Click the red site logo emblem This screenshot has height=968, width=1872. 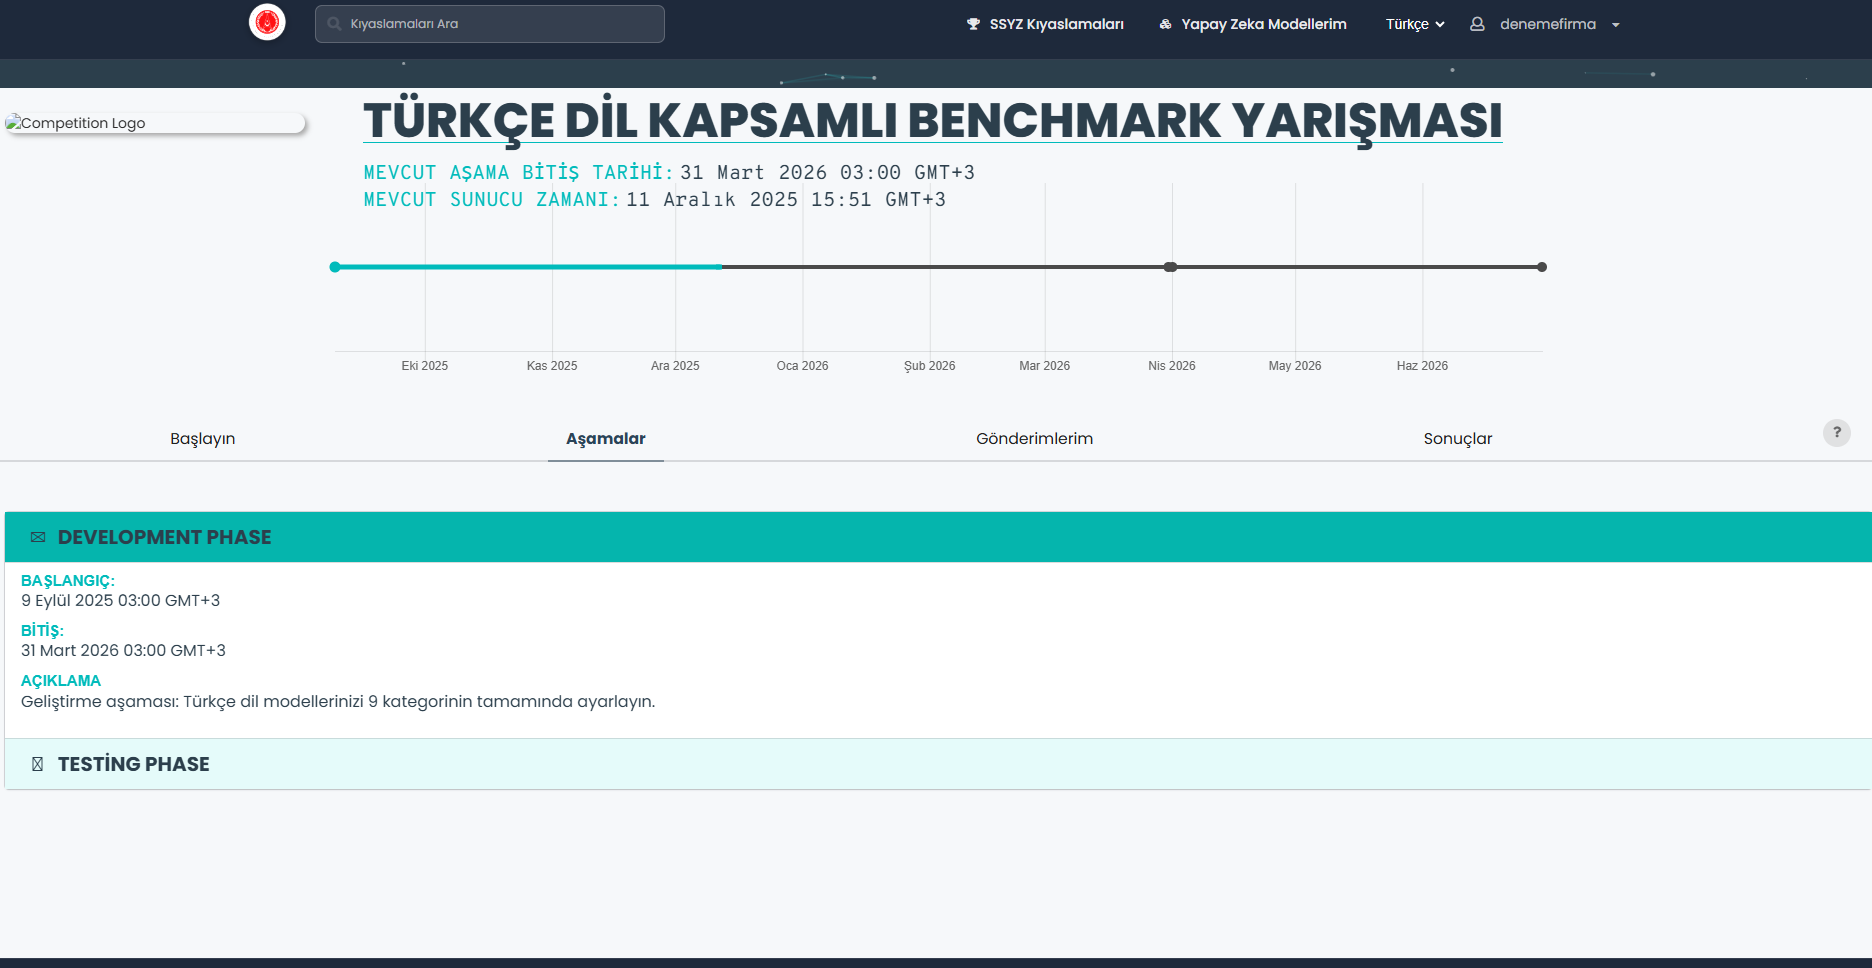coord(267,22)
